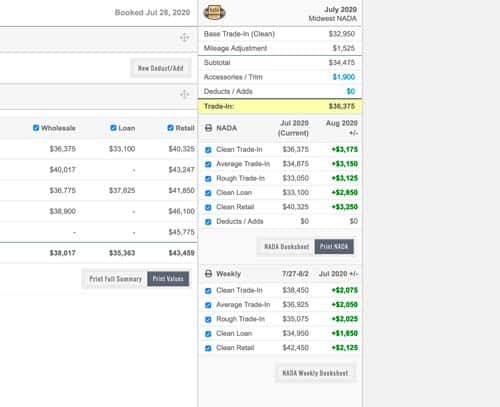Click the retail value $41,850
500x407 pixels.
tap(181, 190)
